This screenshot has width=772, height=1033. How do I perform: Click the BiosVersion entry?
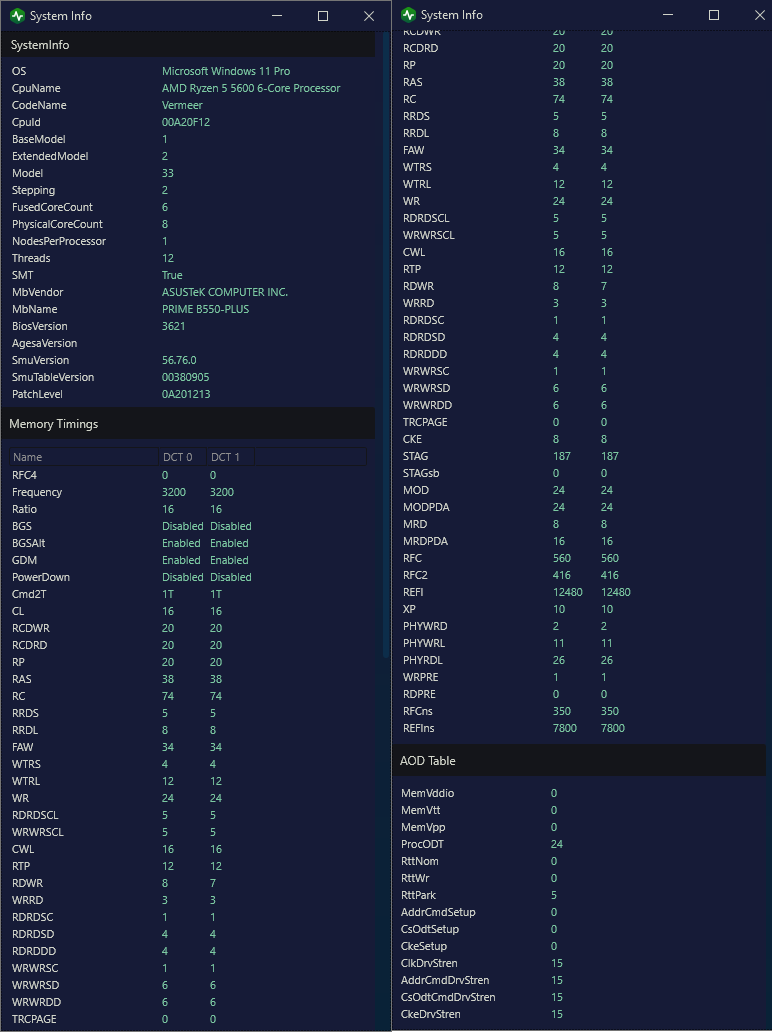[x=40, y=326]
